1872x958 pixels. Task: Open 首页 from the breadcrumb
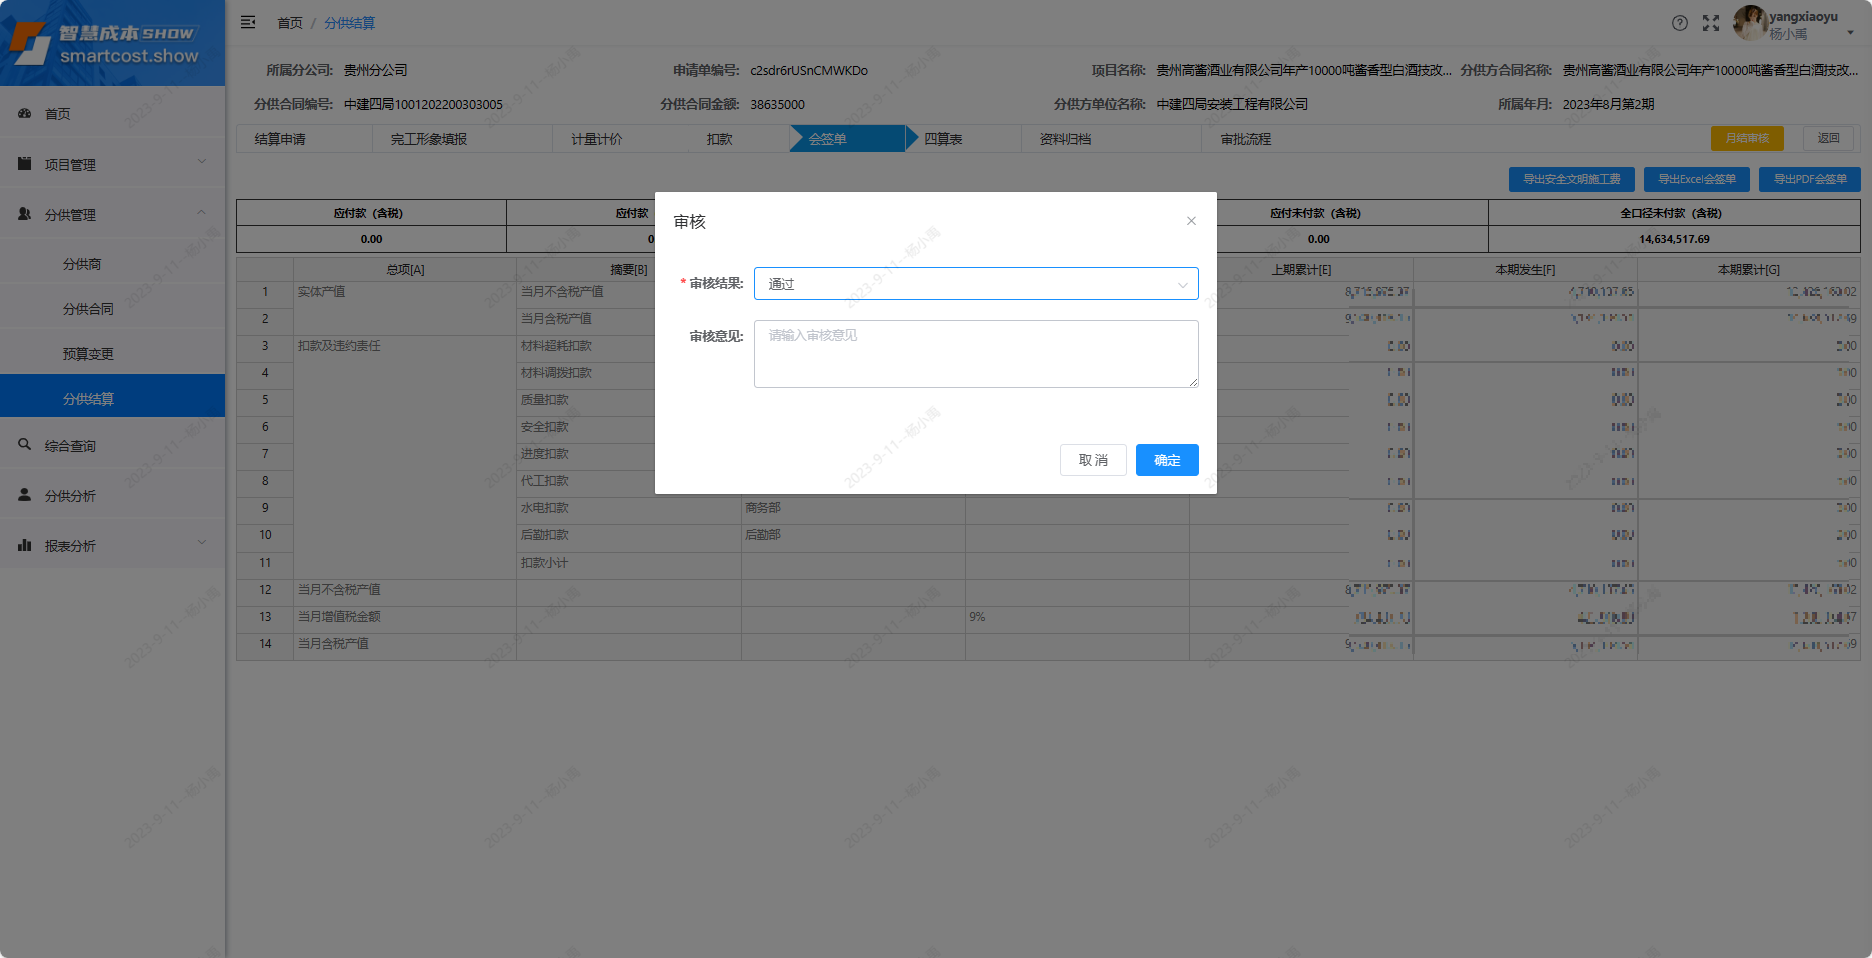(288, 22)
